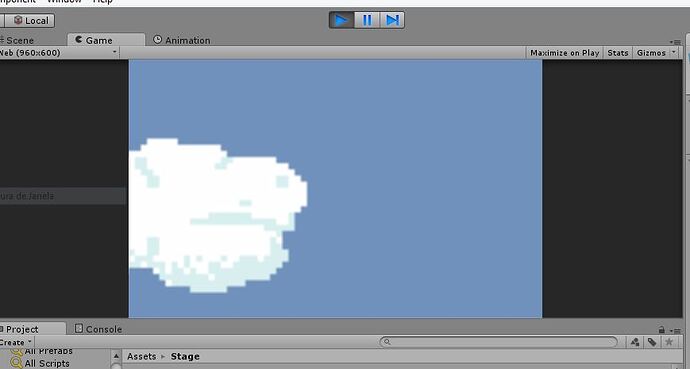The height and width of the screenshot is (369, 690).
Task: Advance one frame with Step button
Action: coord(392,20)
